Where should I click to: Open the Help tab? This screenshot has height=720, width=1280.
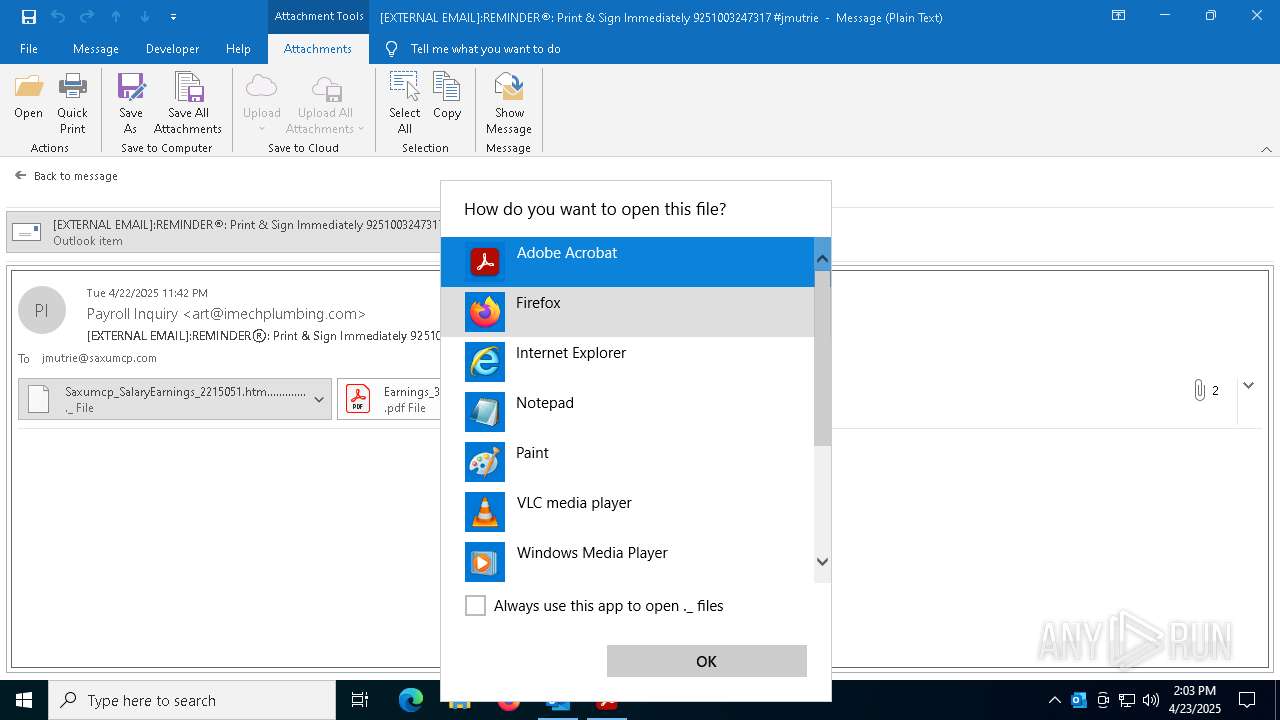(x=238, y=49)
